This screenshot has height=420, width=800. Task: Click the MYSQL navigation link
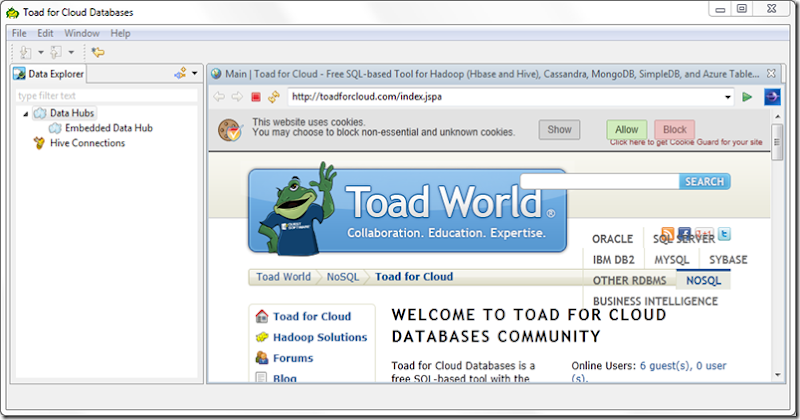pyautogui.click(x=671, y=260)
